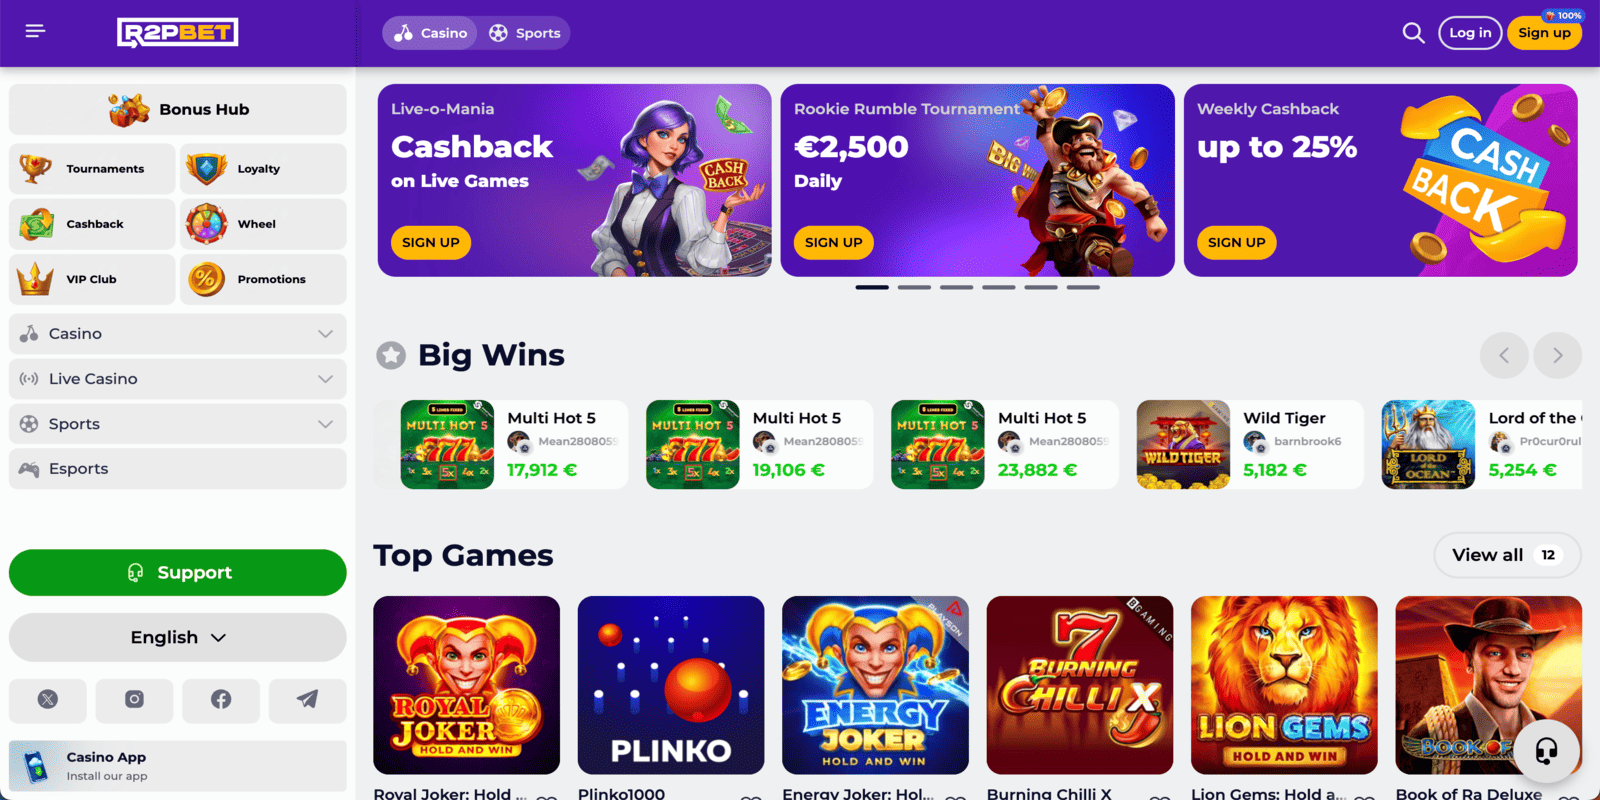This screenshot has height=800, width=1600.
Task: Expand the Live Casino sidebar section
Action: [x=178, y=379]
